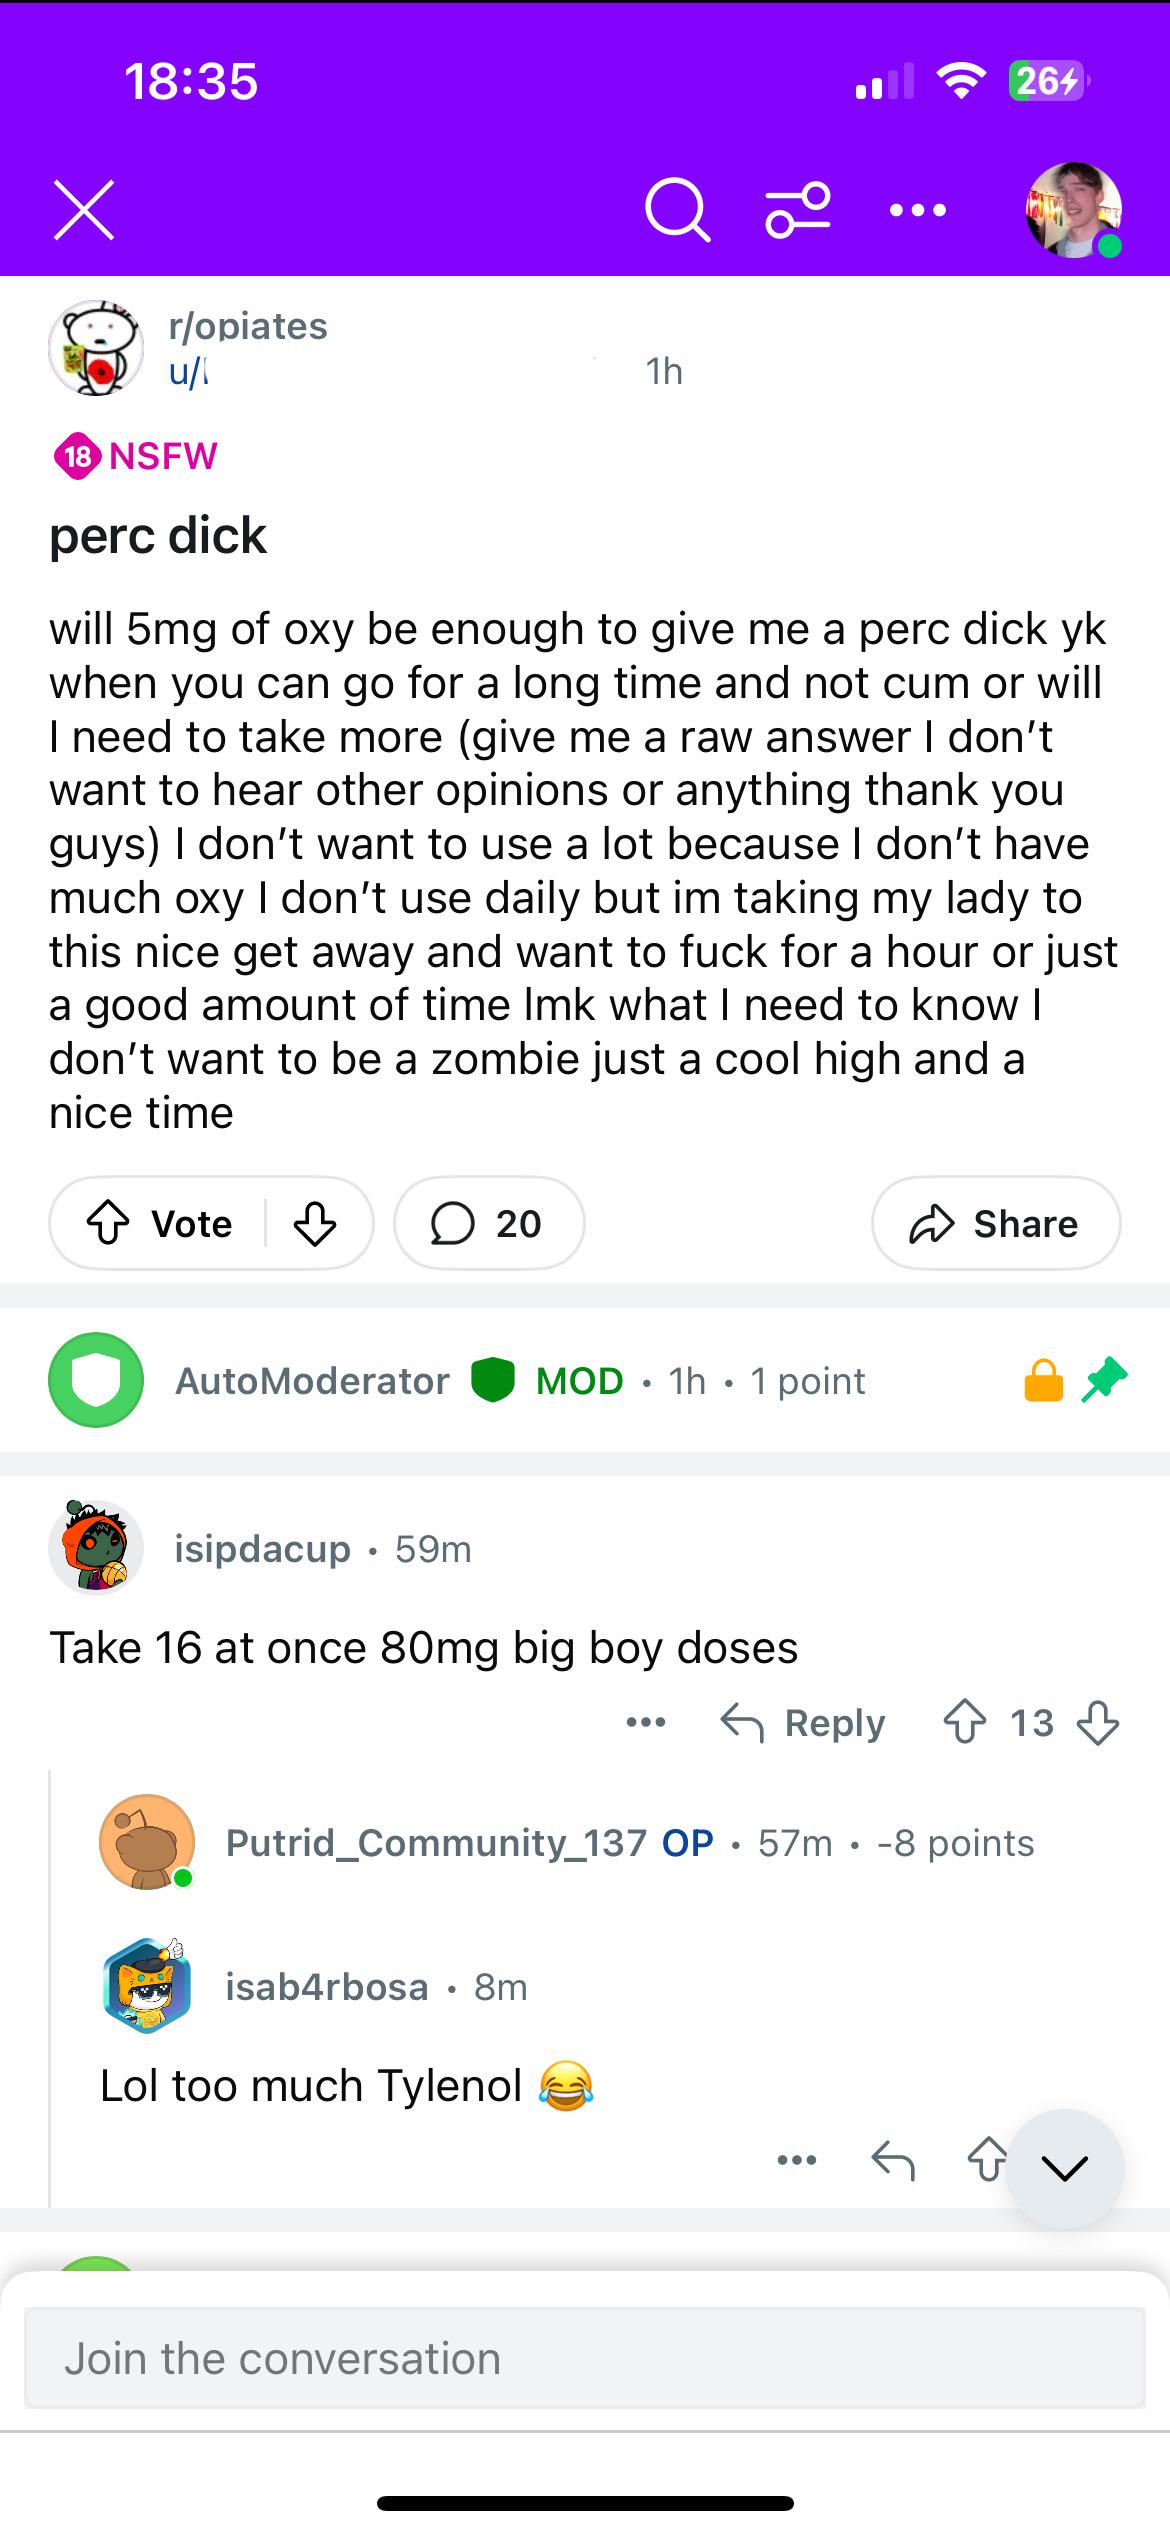Jump to next comment with chevron button

1064,2168
